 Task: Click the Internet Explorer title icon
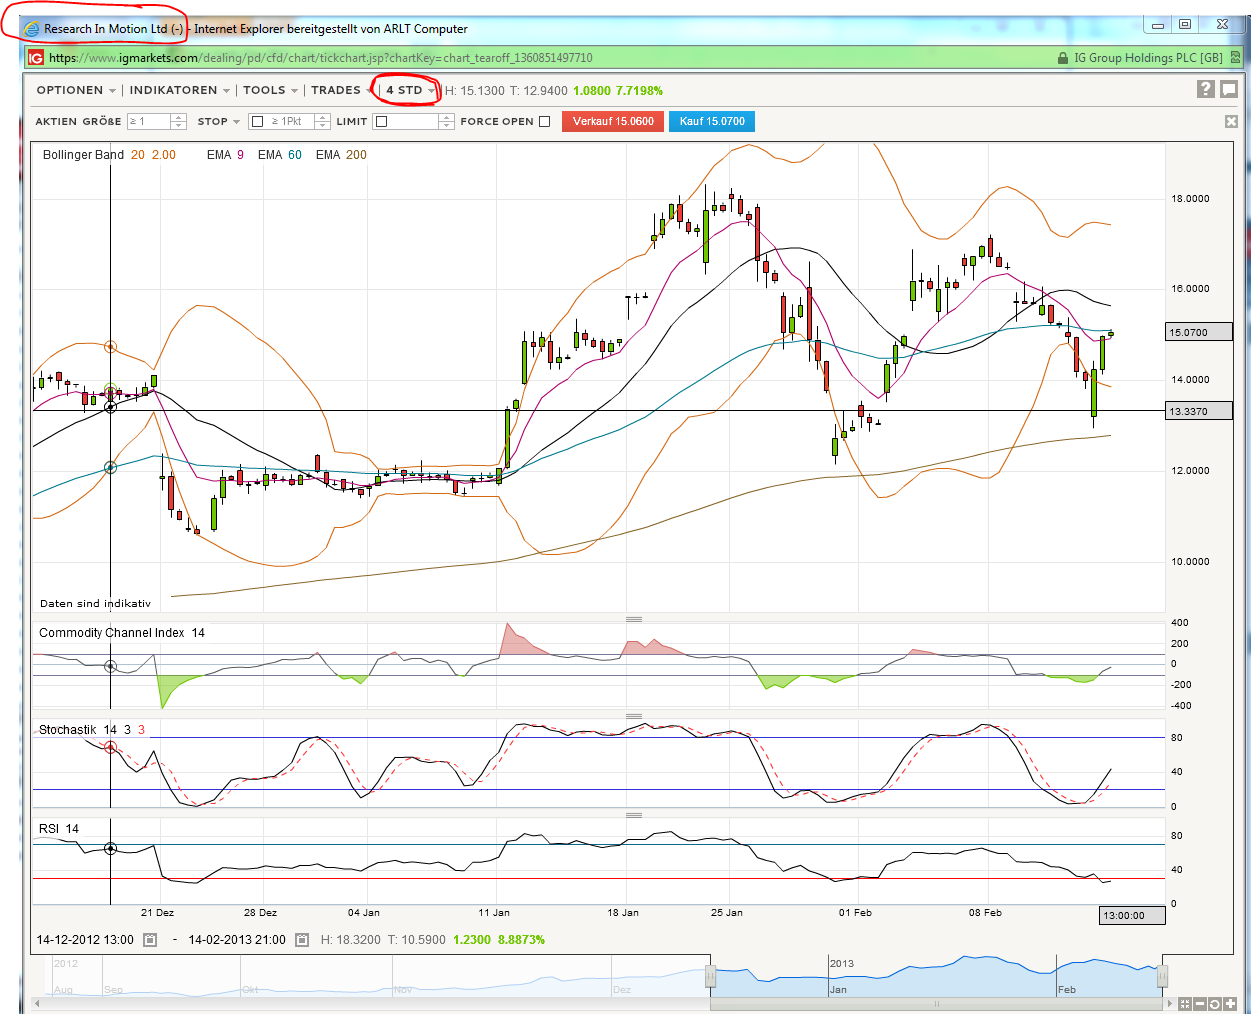pos(32,29)
